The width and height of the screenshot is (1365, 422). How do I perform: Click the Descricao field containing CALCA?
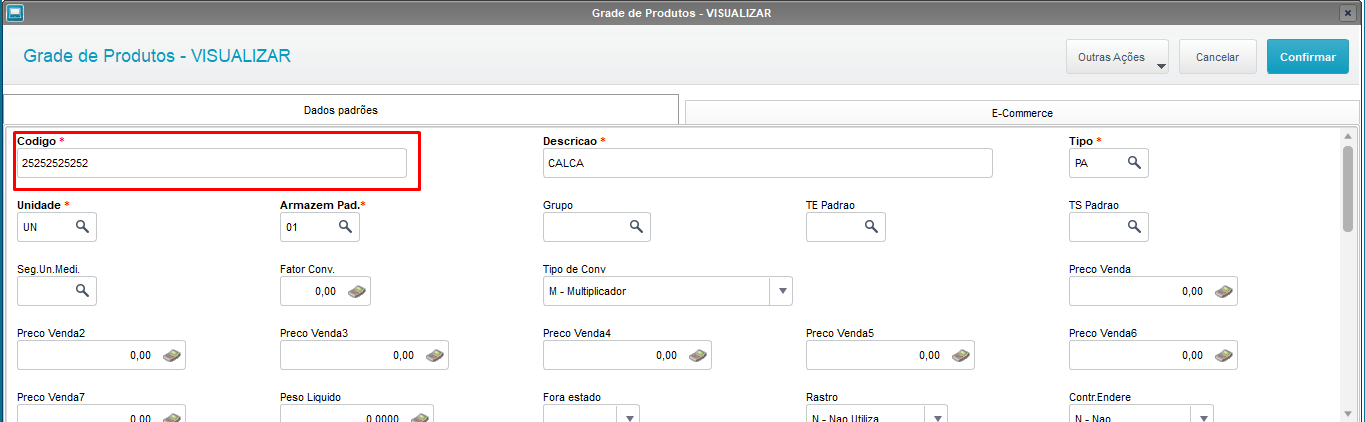(x=768, y=163)
